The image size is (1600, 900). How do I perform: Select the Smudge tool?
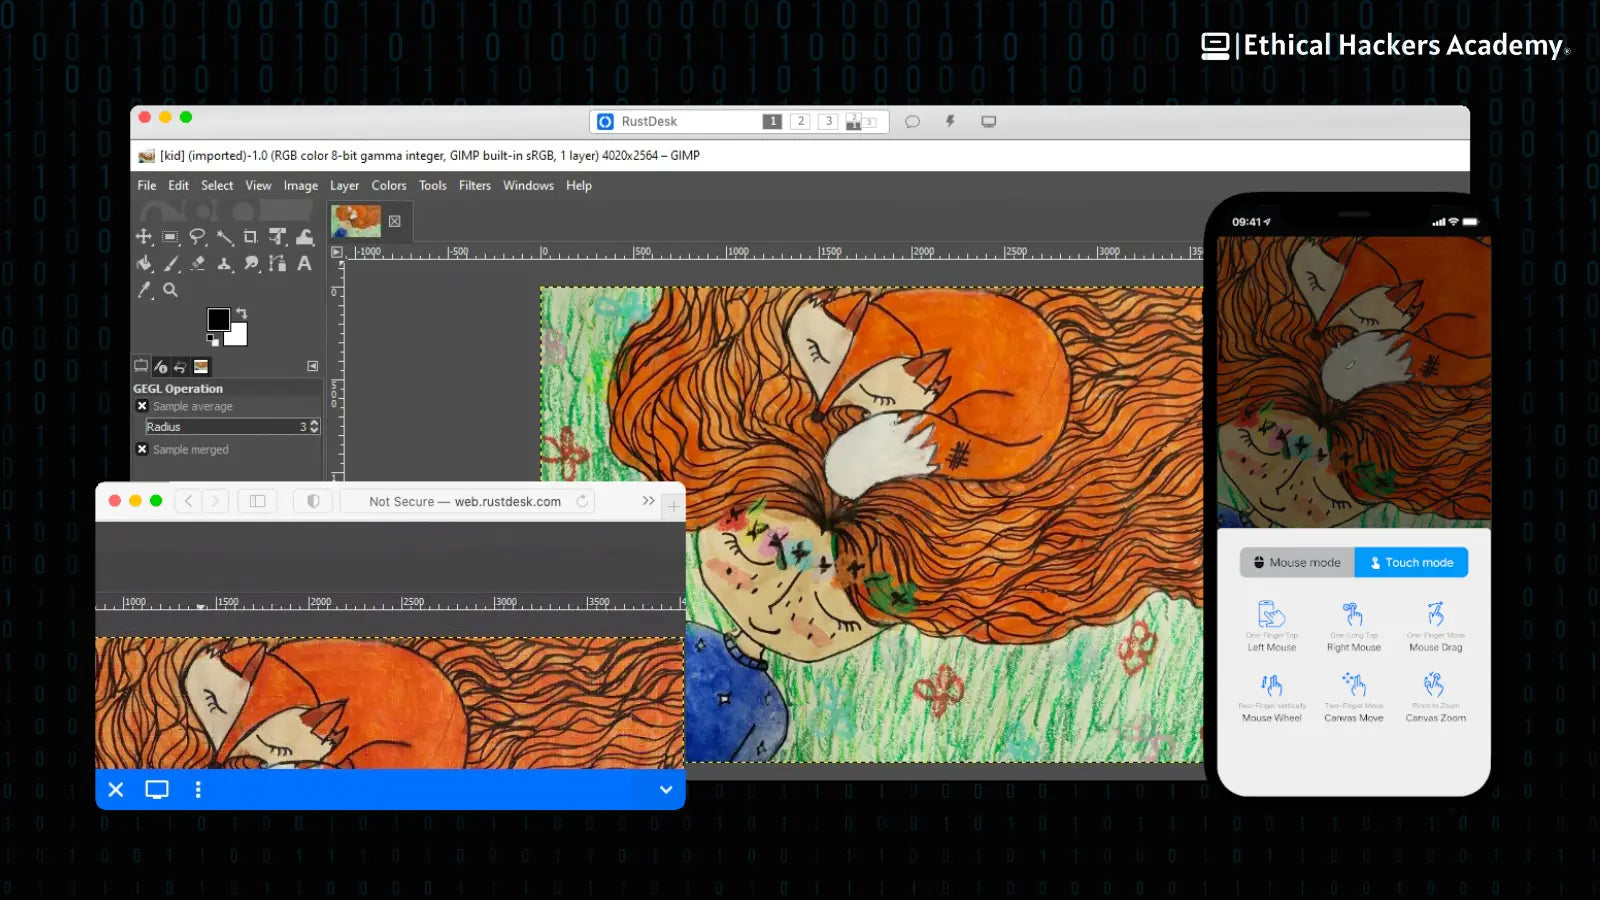251,263
